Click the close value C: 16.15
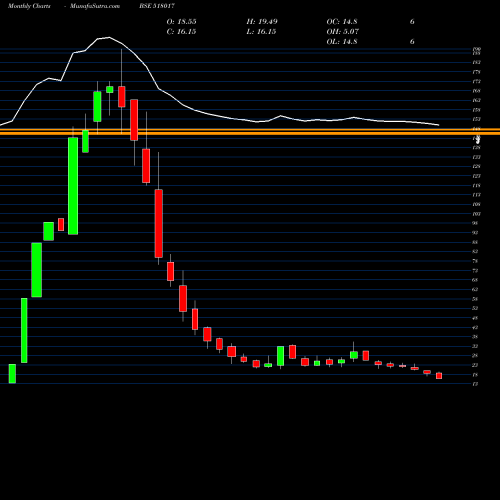The height and width of the screenshot is (500, 500). click(x=182, y=32)
